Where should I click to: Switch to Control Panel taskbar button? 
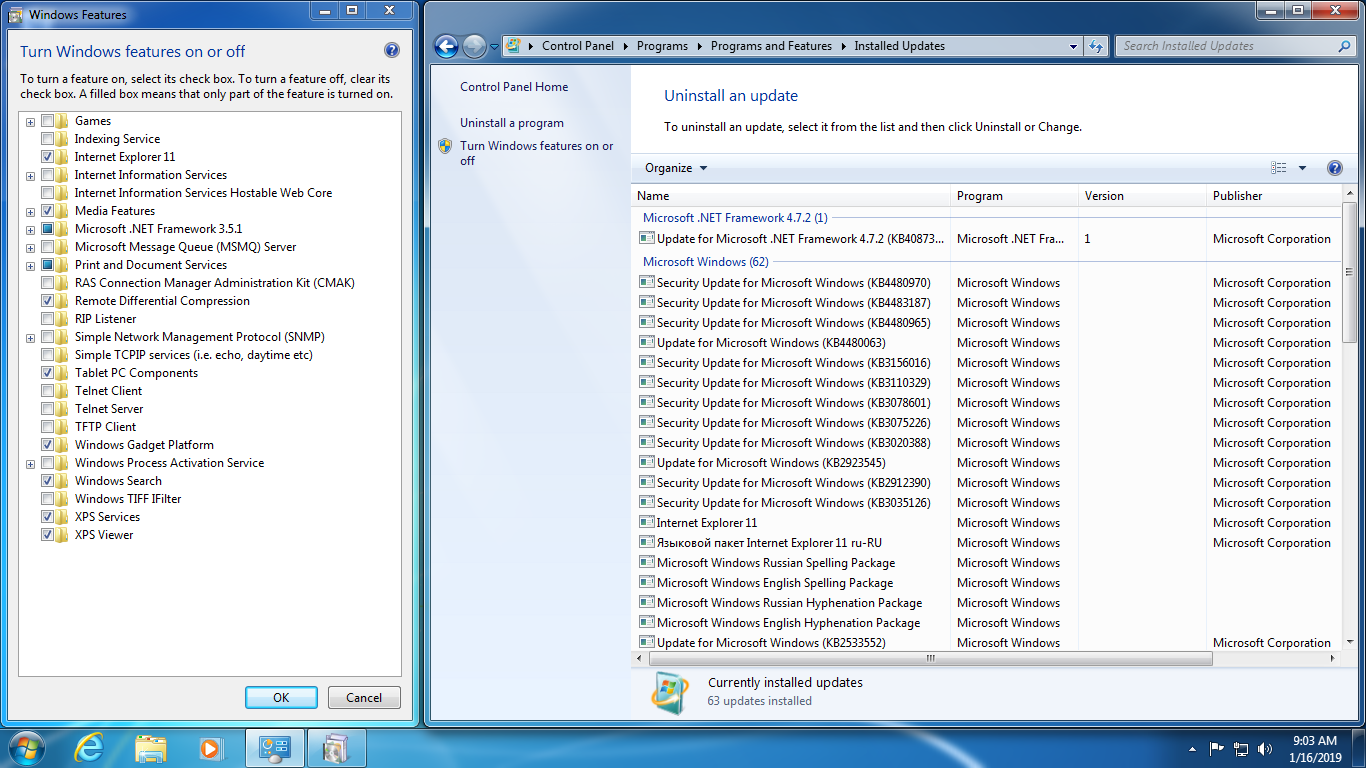(x=274, y=748)
